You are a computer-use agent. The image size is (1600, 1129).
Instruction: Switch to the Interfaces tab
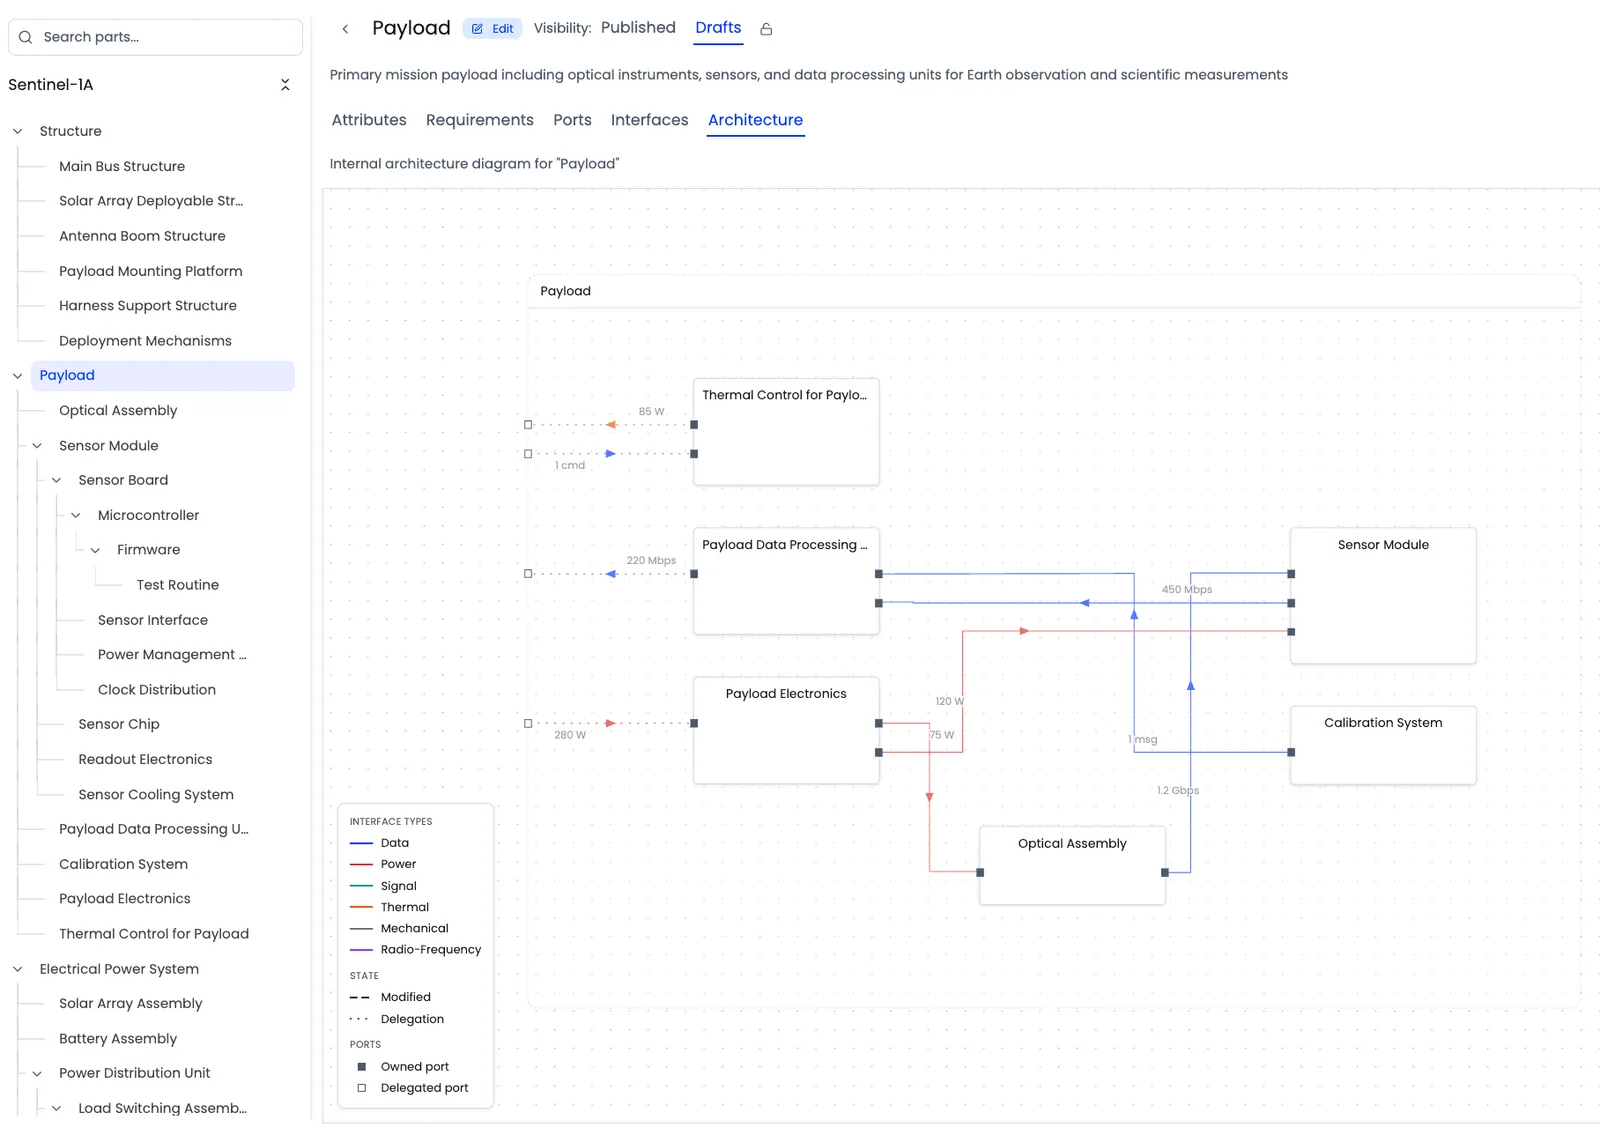[649, 120]
